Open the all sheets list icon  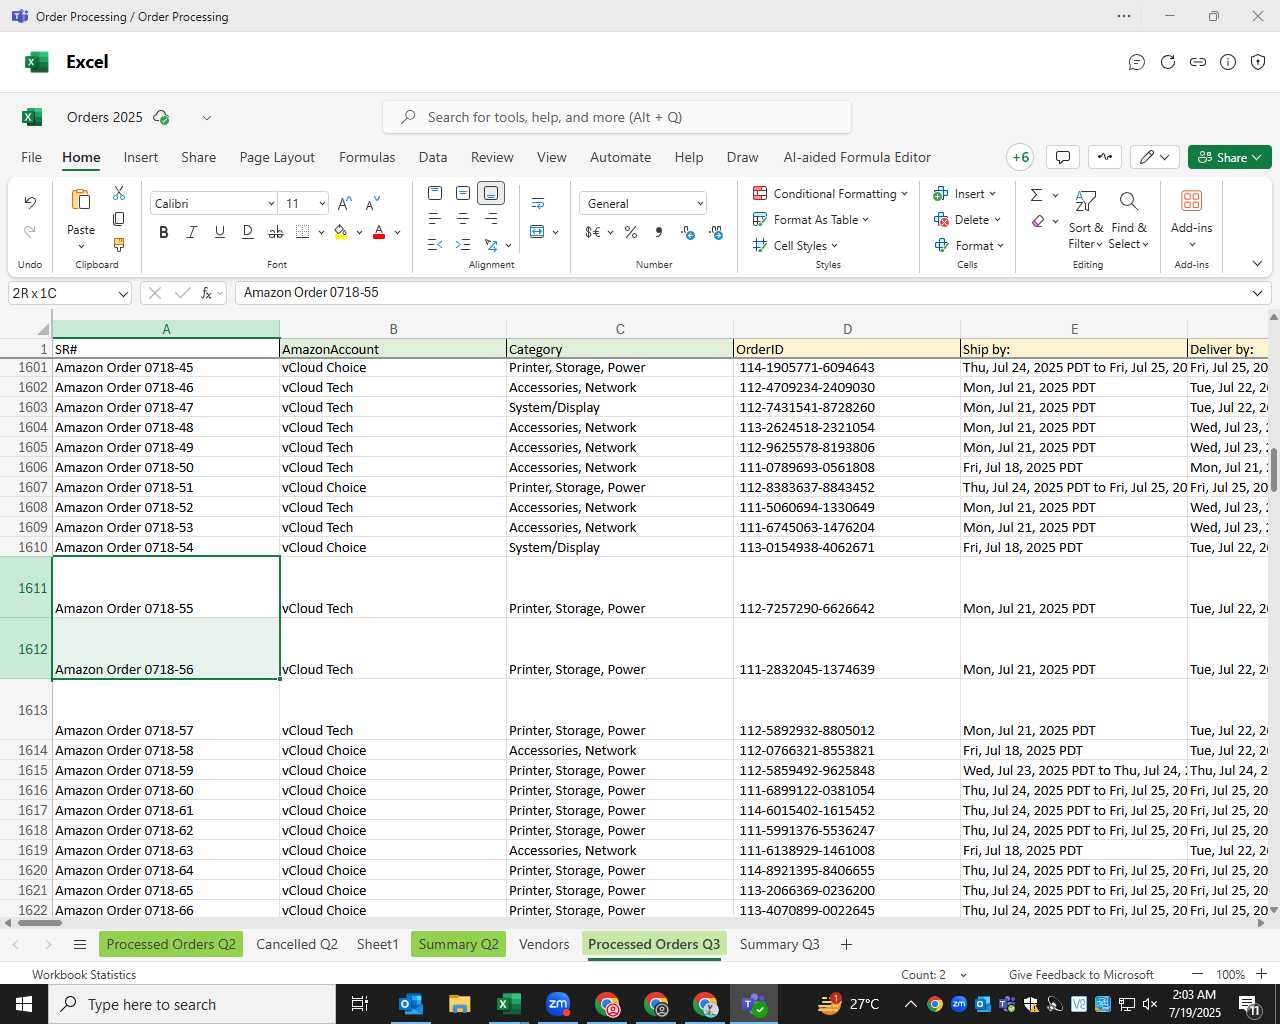tap(80, 944)
